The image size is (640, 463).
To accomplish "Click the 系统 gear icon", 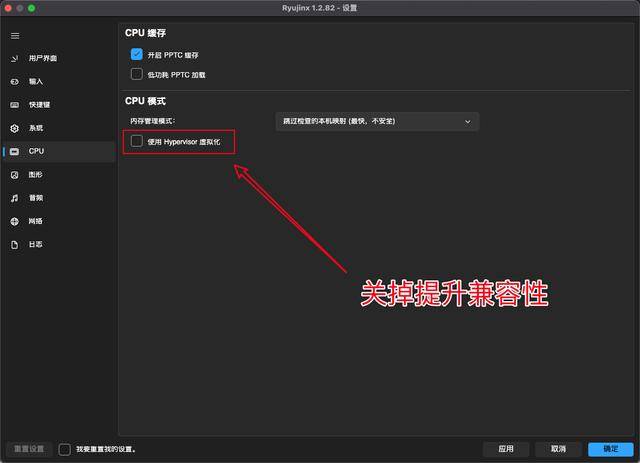I will [x=15, y=128].
